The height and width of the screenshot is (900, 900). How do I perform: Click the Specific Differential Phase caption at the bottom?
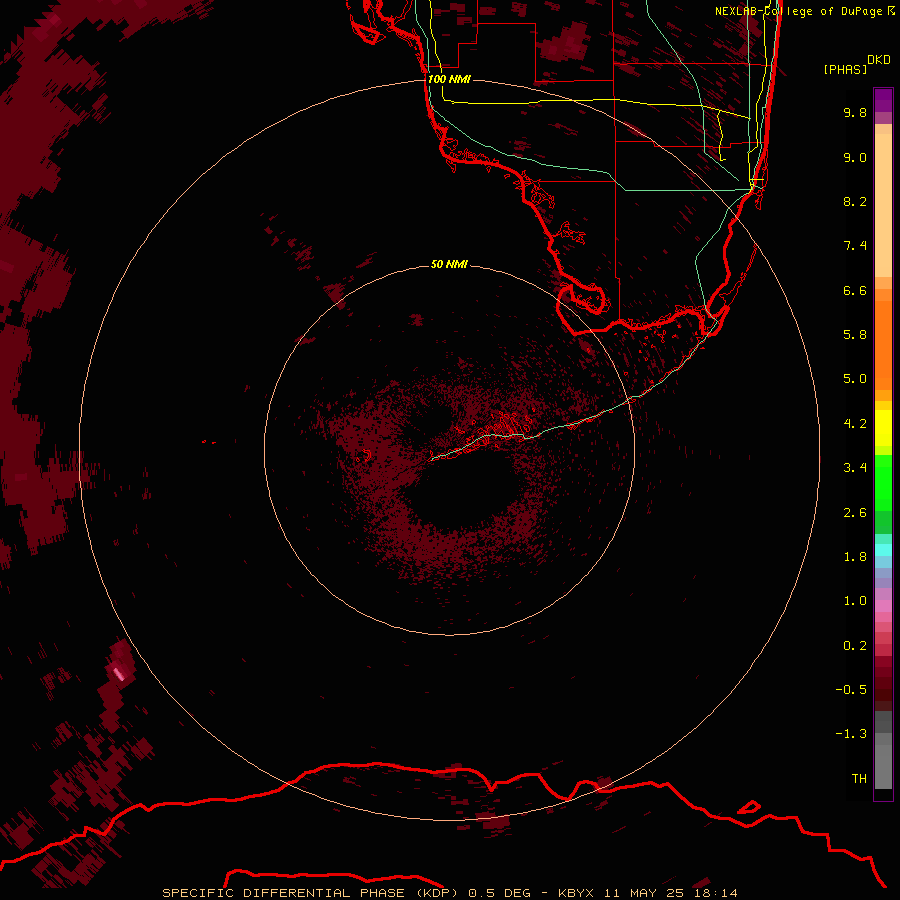pyautogui.click(x=449, y=893)
